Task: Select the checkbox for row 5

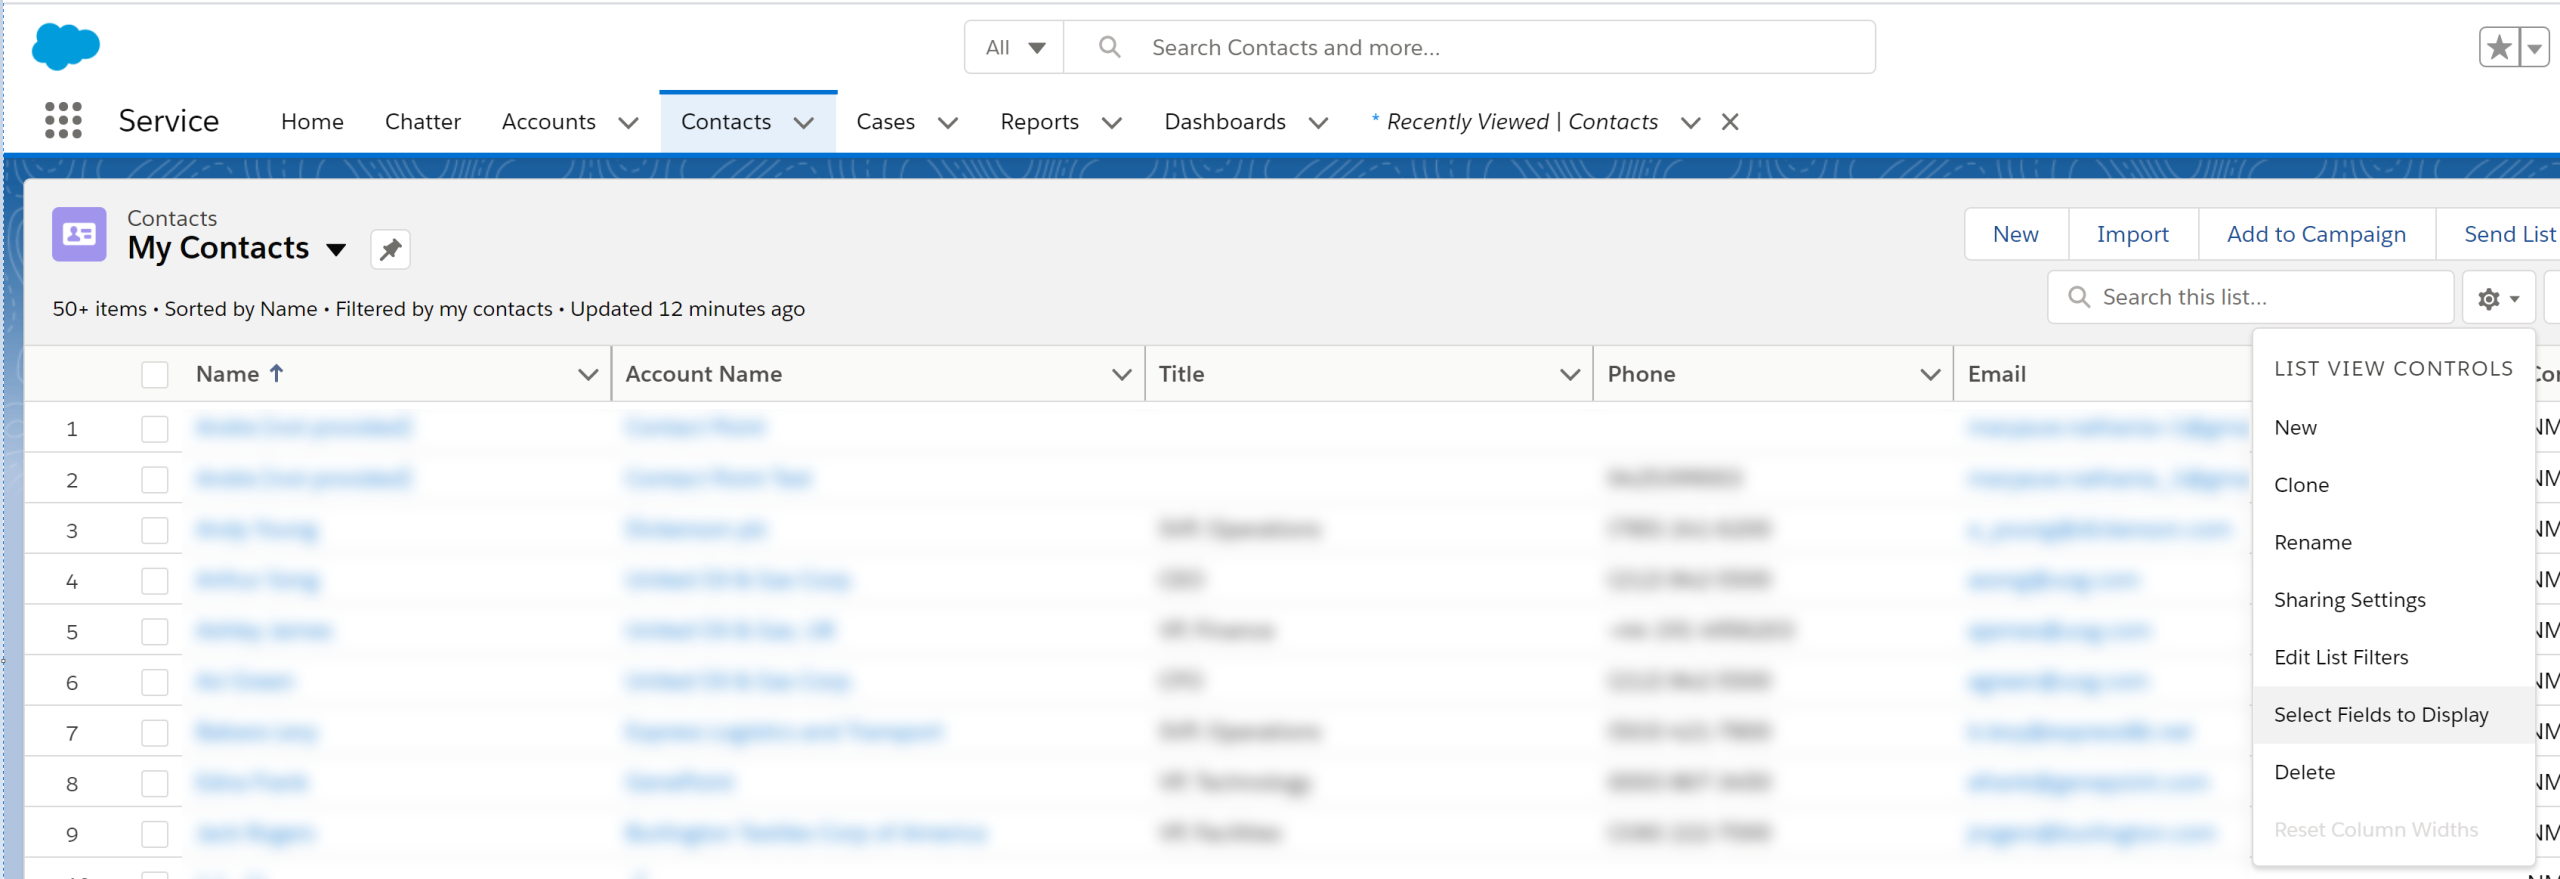Action: [x=155, y=632]
